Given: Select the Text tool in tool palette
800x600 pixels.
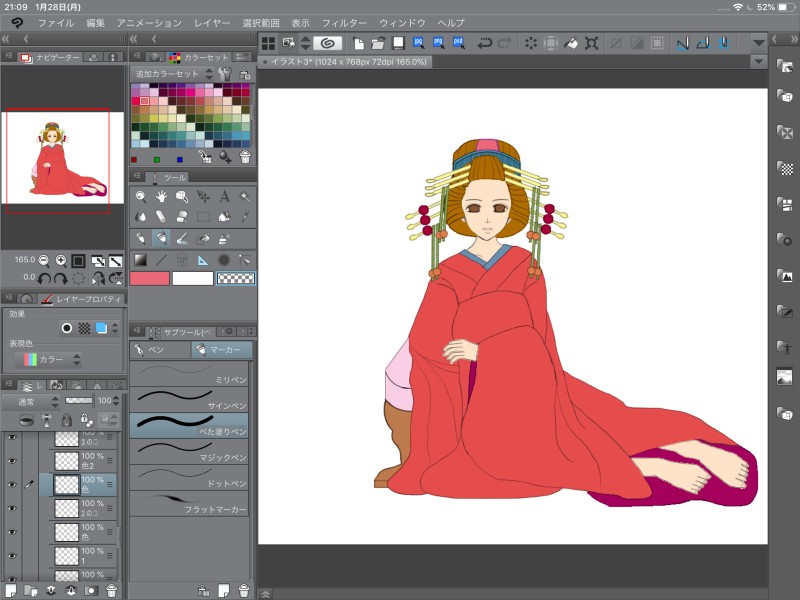Looking at the screenshot, I should point(224,197).
